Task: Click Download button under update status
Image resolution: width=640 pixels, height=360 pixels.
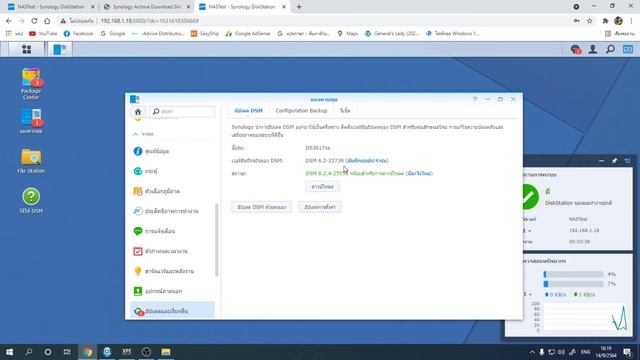Action: pos(322,187)
